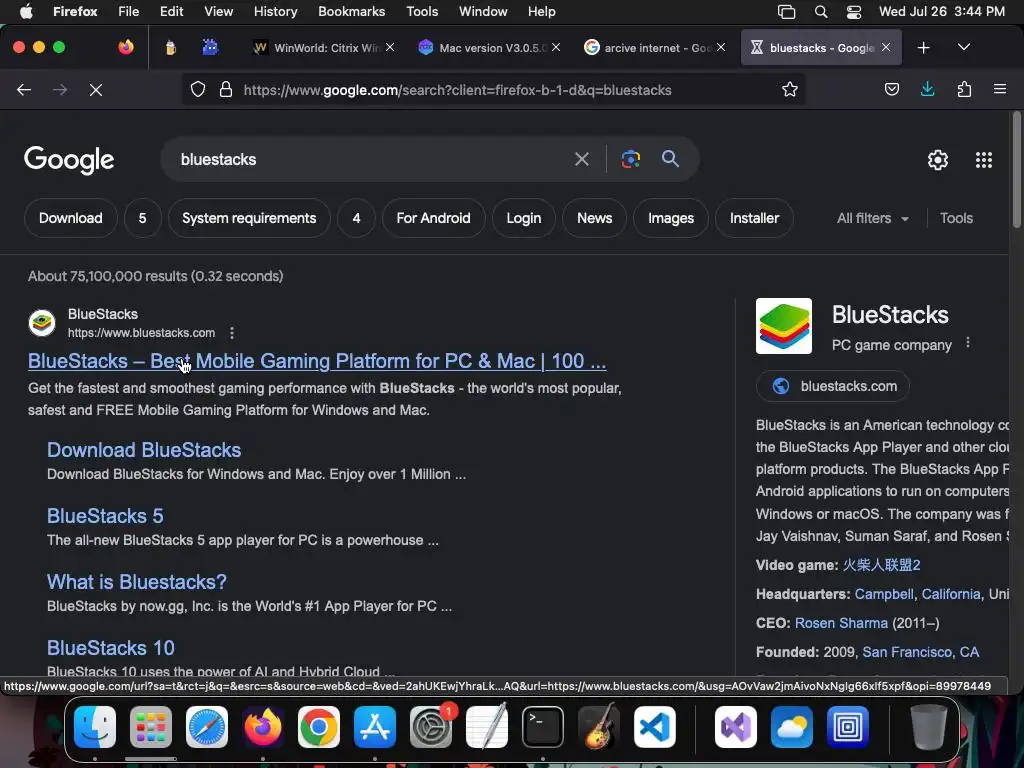The width and height of the screenshot is (1024, 768).
Task: Go back to the previous page
Action: [x=24, y=89]
